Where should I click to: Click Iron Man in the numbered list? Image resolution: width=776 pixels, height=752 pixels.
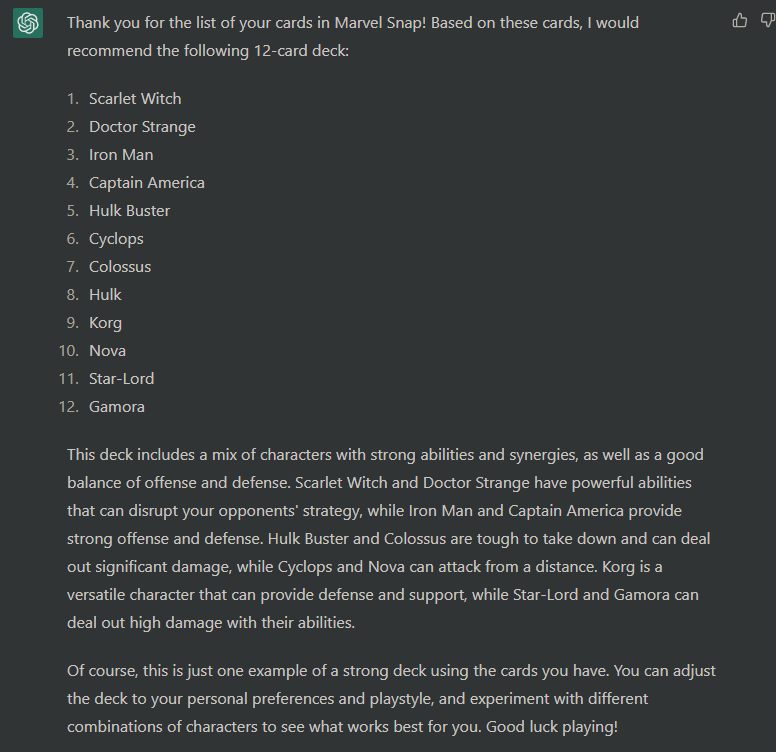[121, 155]
